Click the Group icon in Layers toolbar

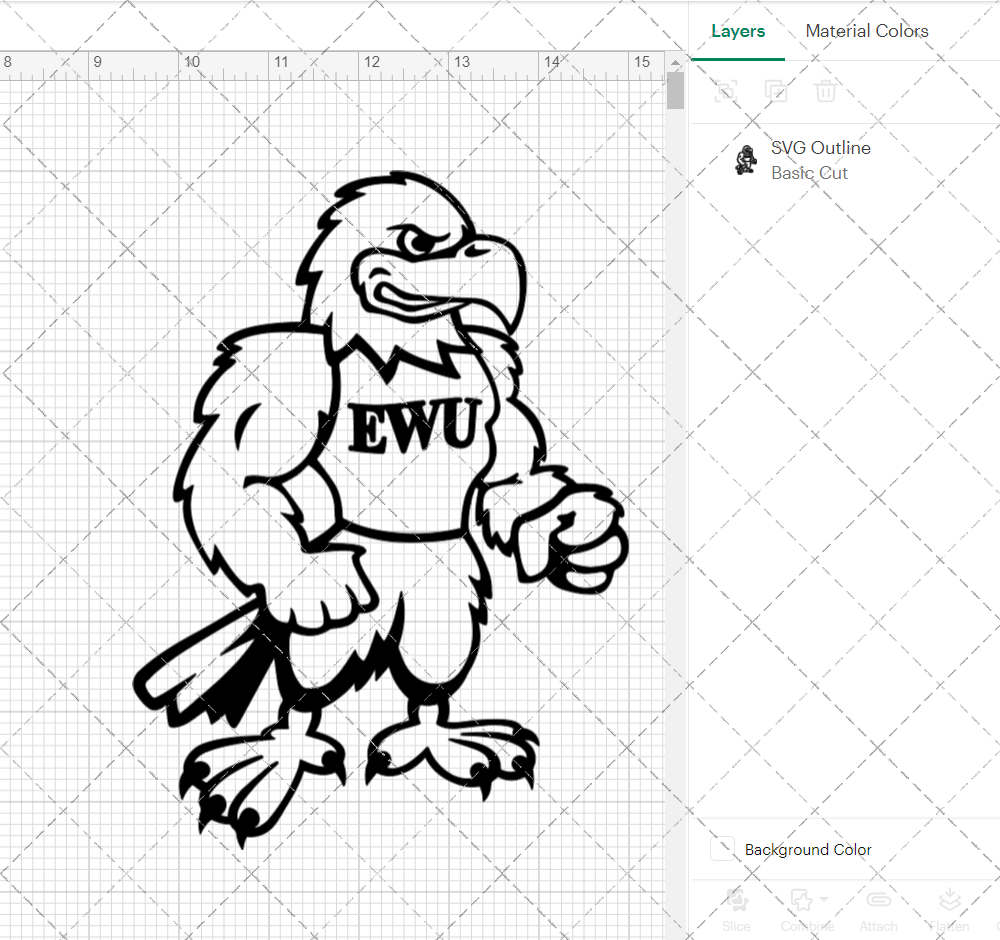[726, 91]
